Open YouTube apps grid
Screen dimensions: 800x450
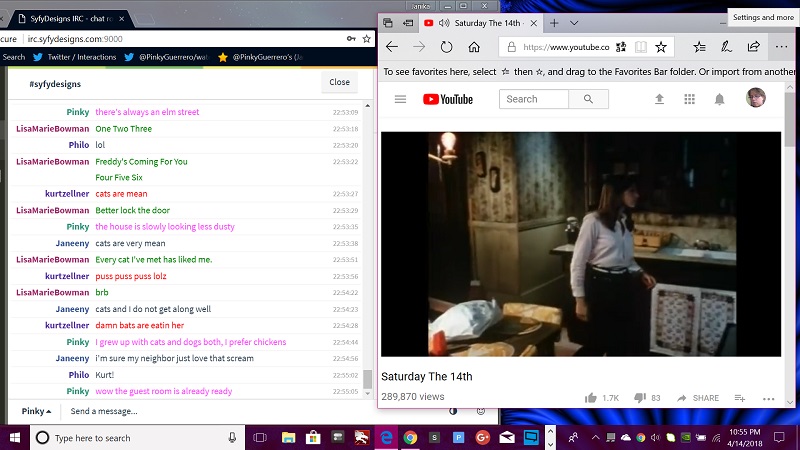click(689, 99)
